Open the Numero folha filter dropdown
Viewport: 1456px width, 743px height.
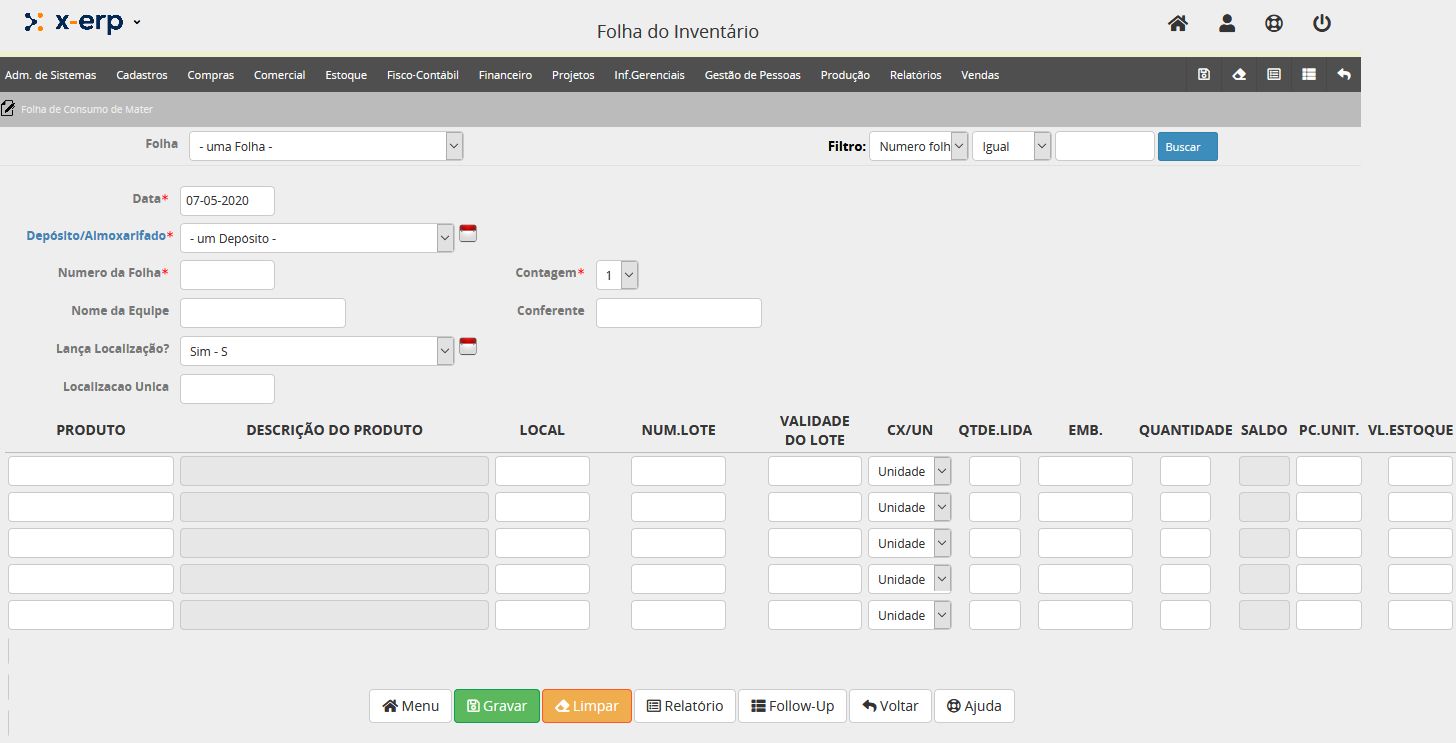[x=919, y=146]
